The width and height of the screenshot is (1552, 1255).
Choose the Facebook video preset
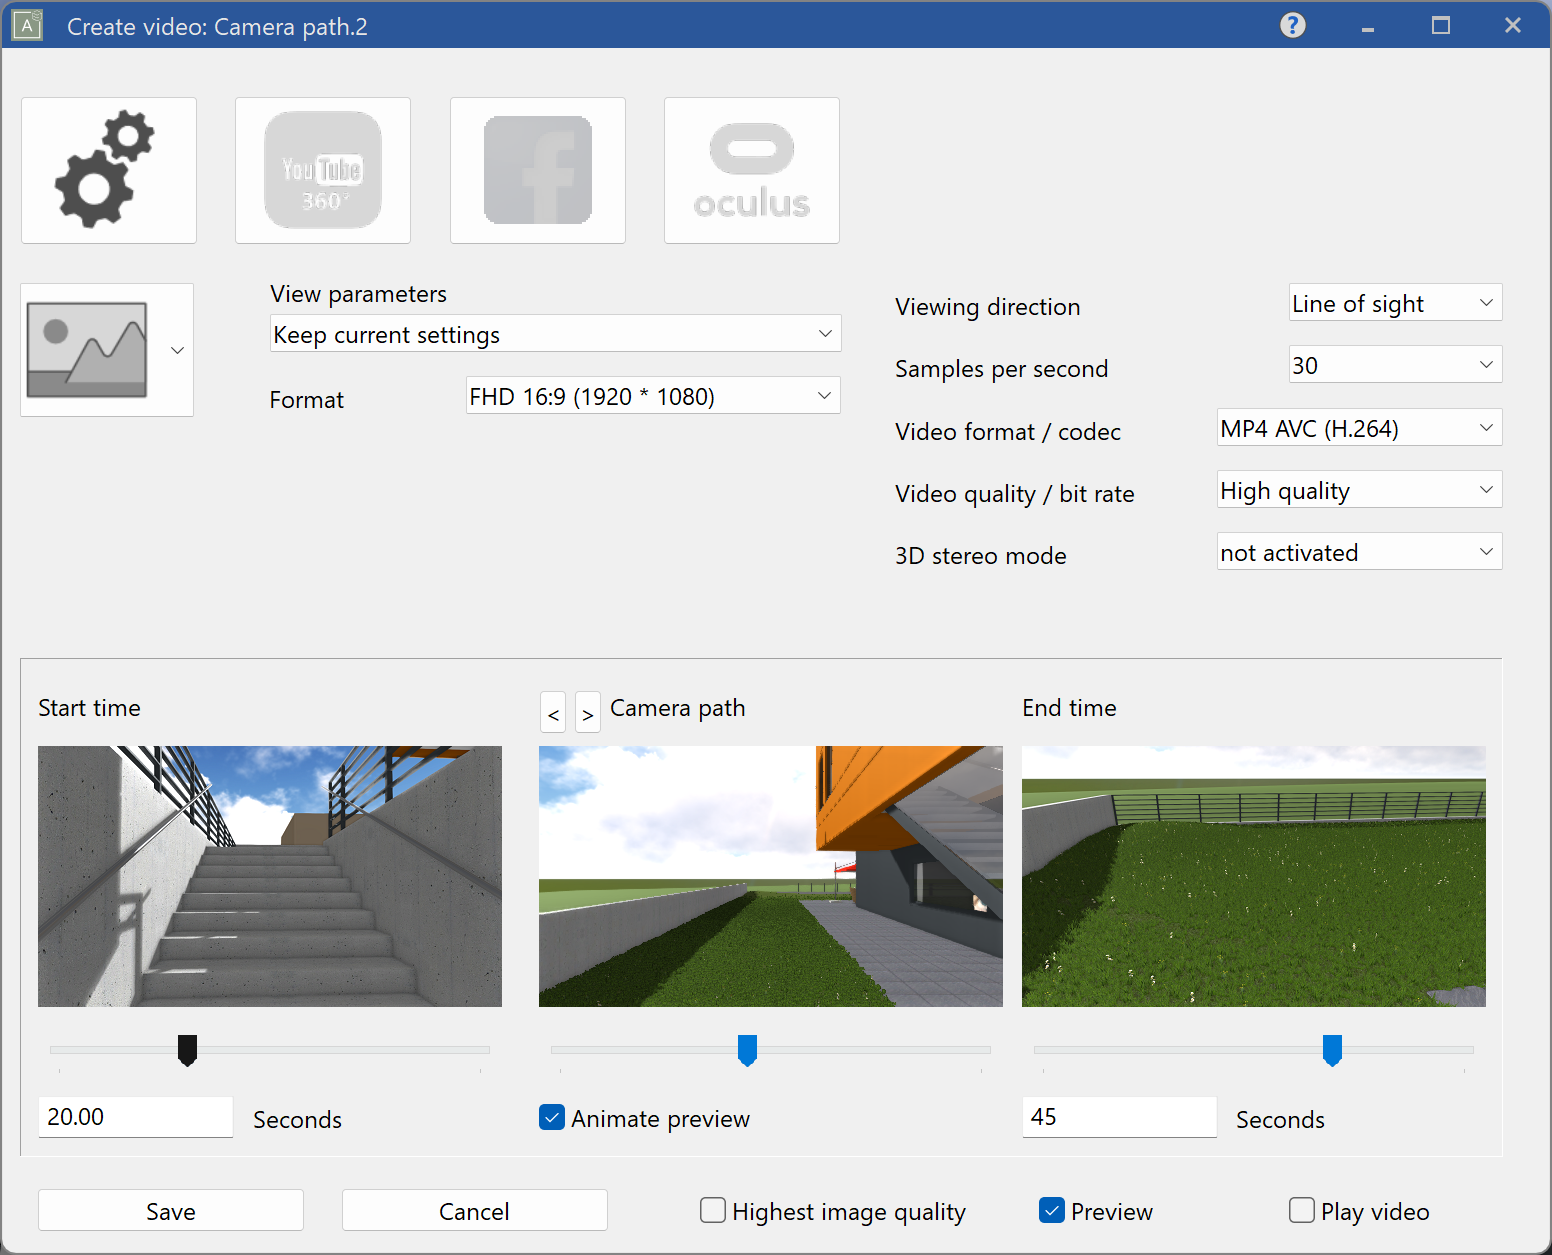(537, 170)
